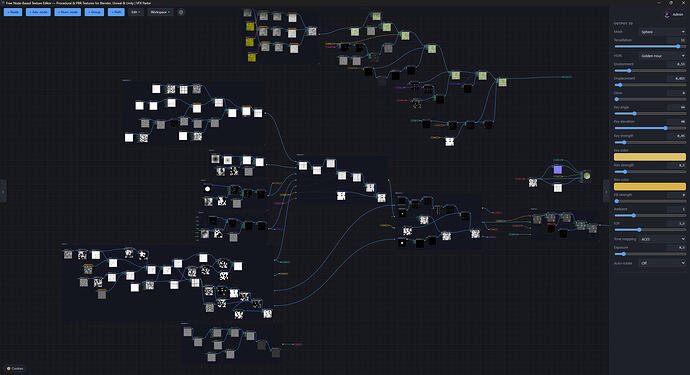This screenshot has width=690, height=375.
Task: Select the purple normal-map node thumbnail
Action: click(558, 170)
